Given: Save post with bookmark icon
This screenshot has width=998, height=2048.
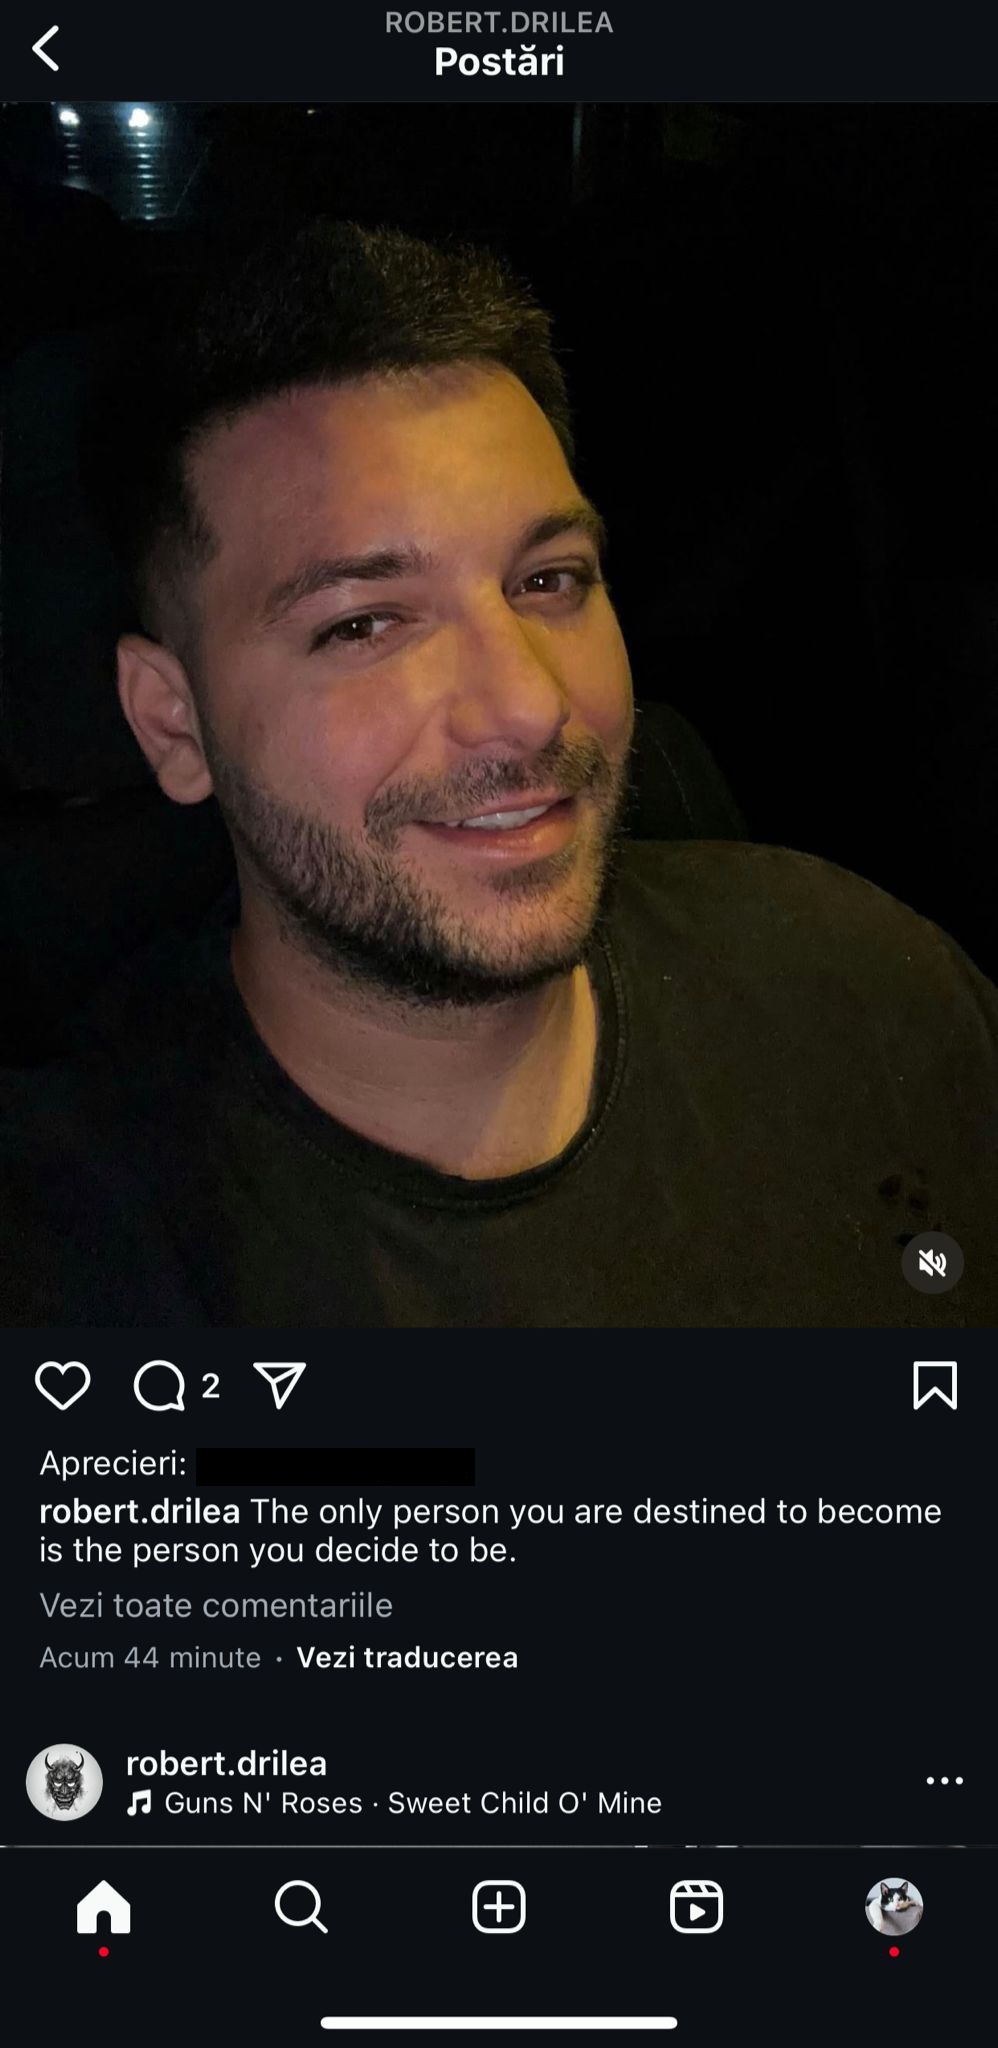Looking at the screenshot, I should point(935,1386).
